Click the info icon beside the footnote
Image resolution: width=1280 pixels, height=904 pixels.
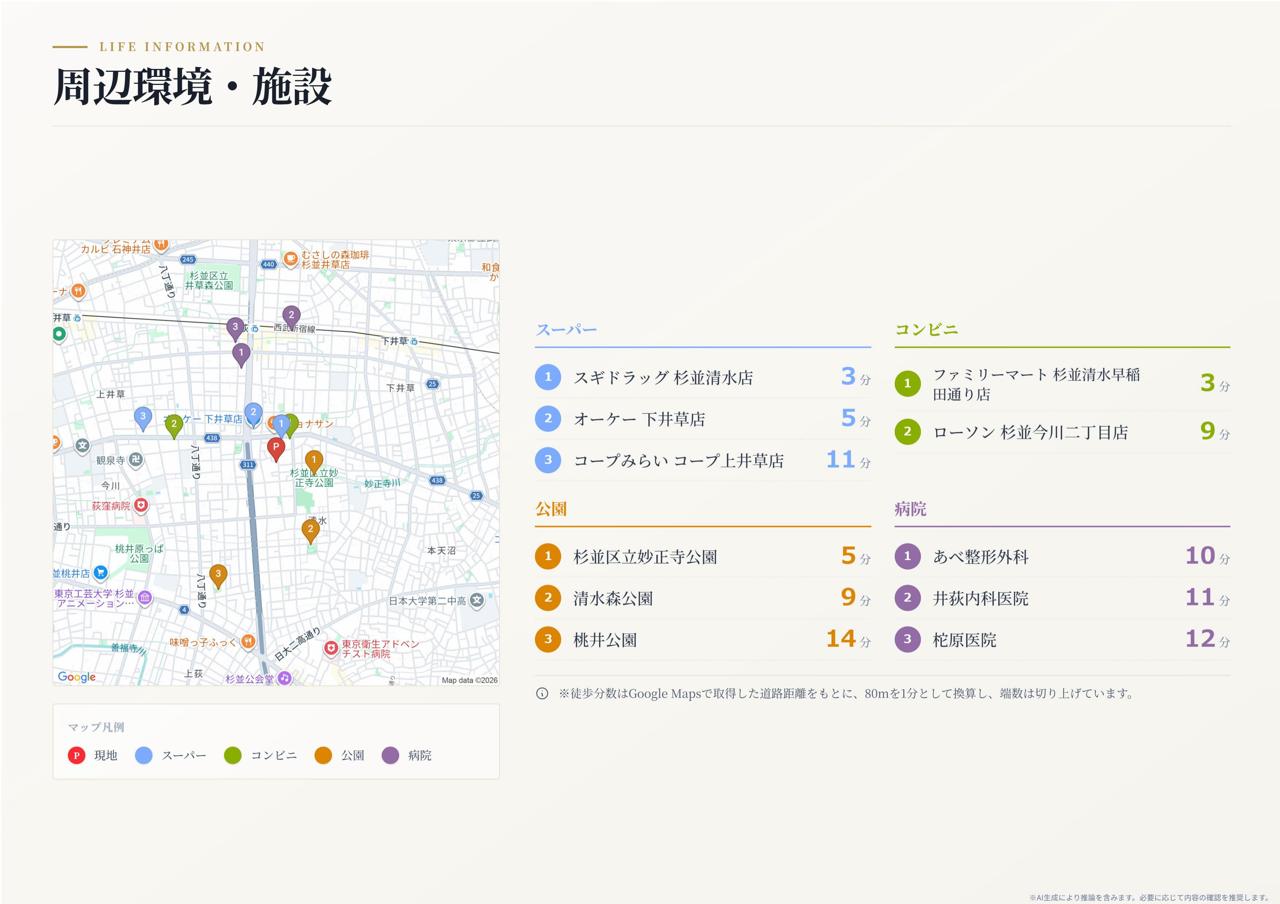542,693
